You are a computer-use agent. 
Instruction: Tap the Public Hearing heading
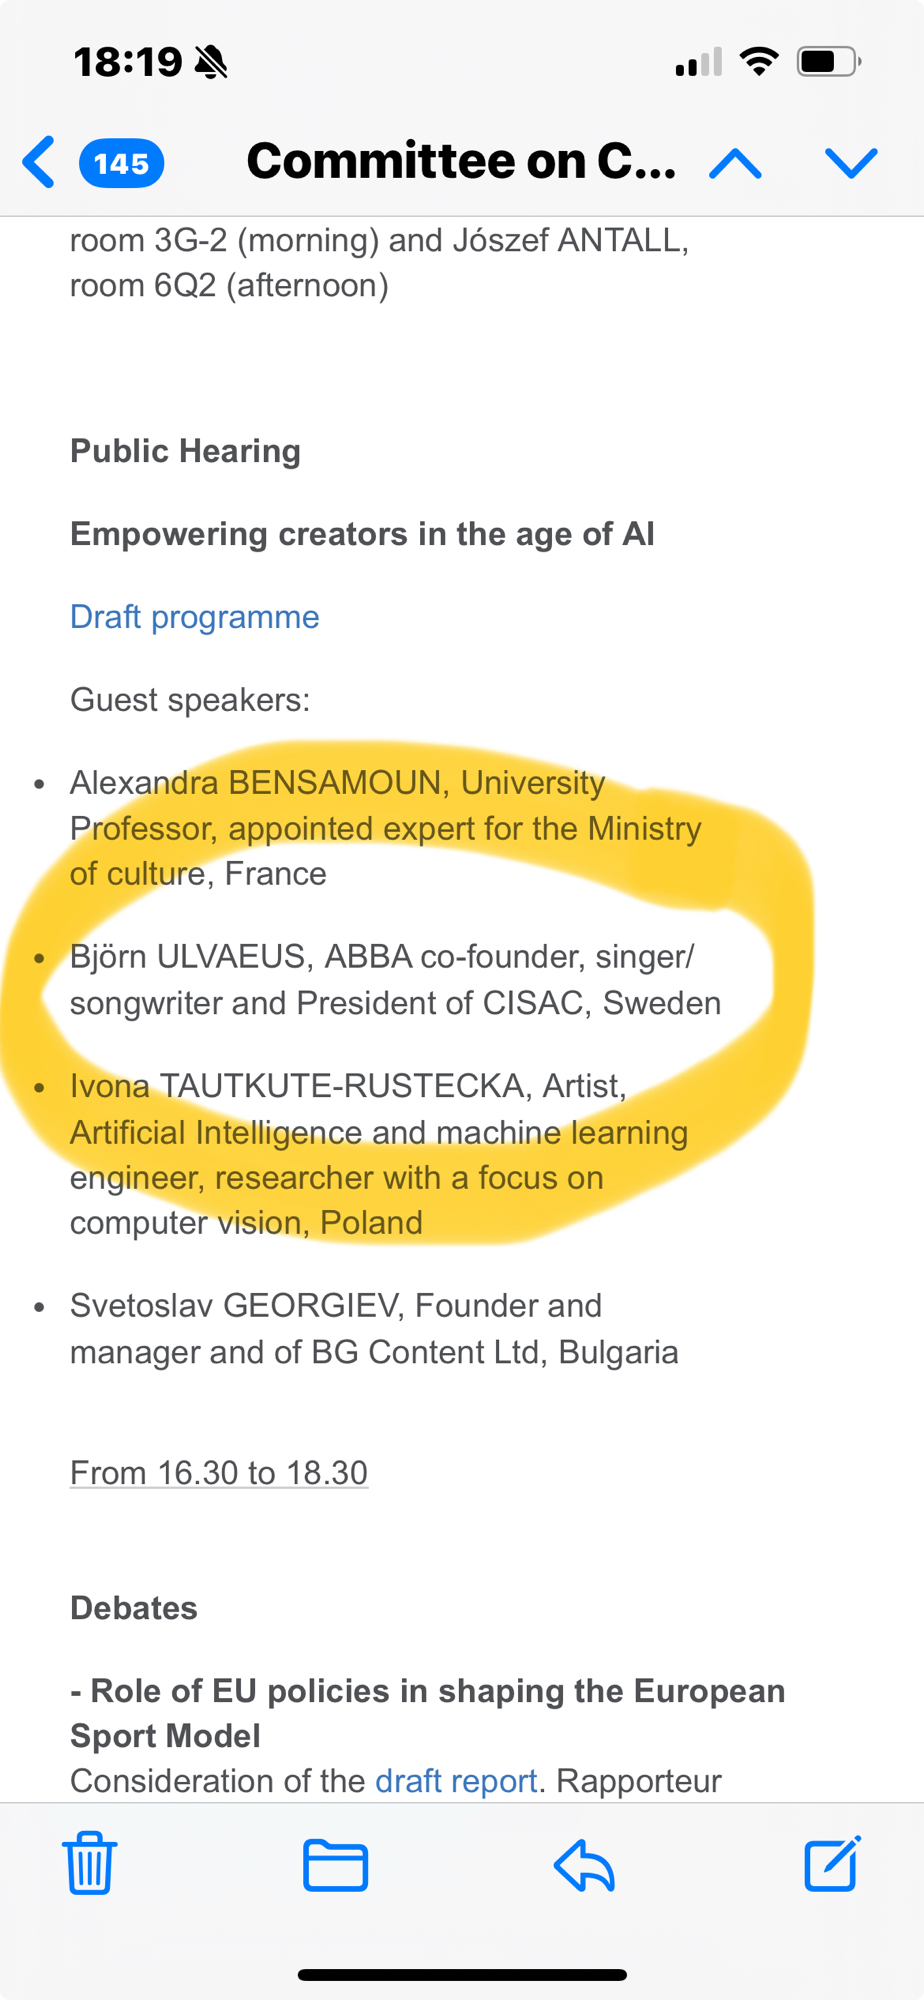pyautogui.click(x=185, y=451)
